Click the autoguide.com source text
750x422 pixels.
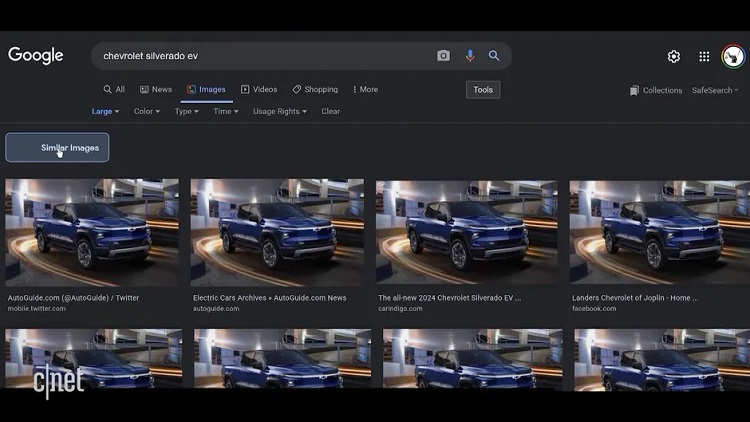(x=216, y=309)
